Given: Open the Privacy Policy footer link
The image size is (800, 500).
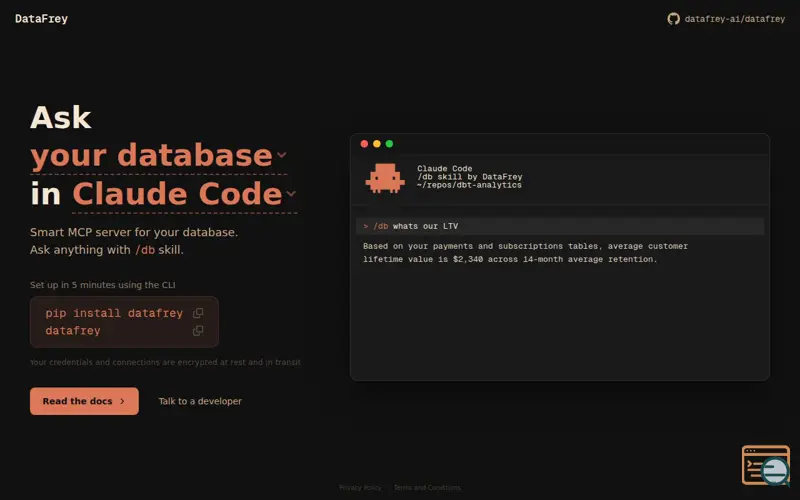Looking at the screenshot, I should point(360,488).
